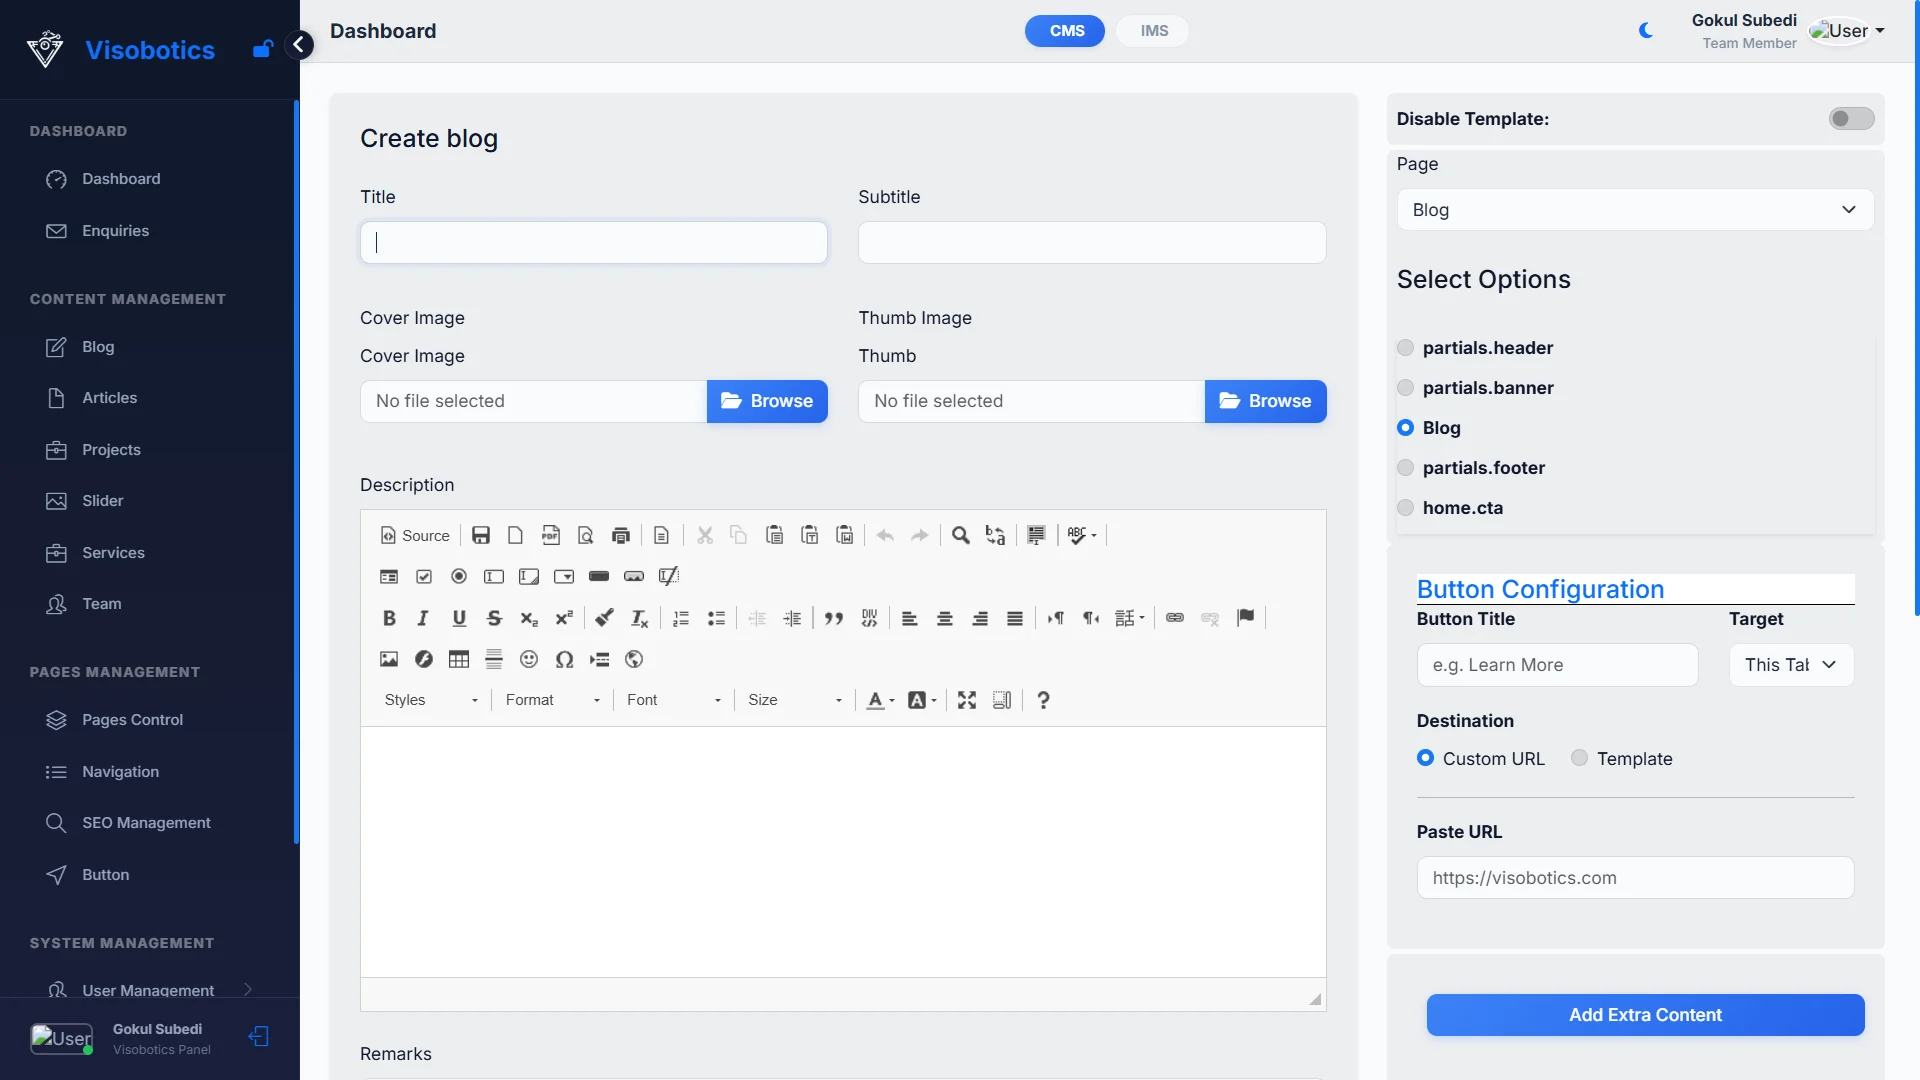Expand the Target dropdown showing This Tab
The width and height of the screenshot is (1920, 1080).
pos(1790,665)
